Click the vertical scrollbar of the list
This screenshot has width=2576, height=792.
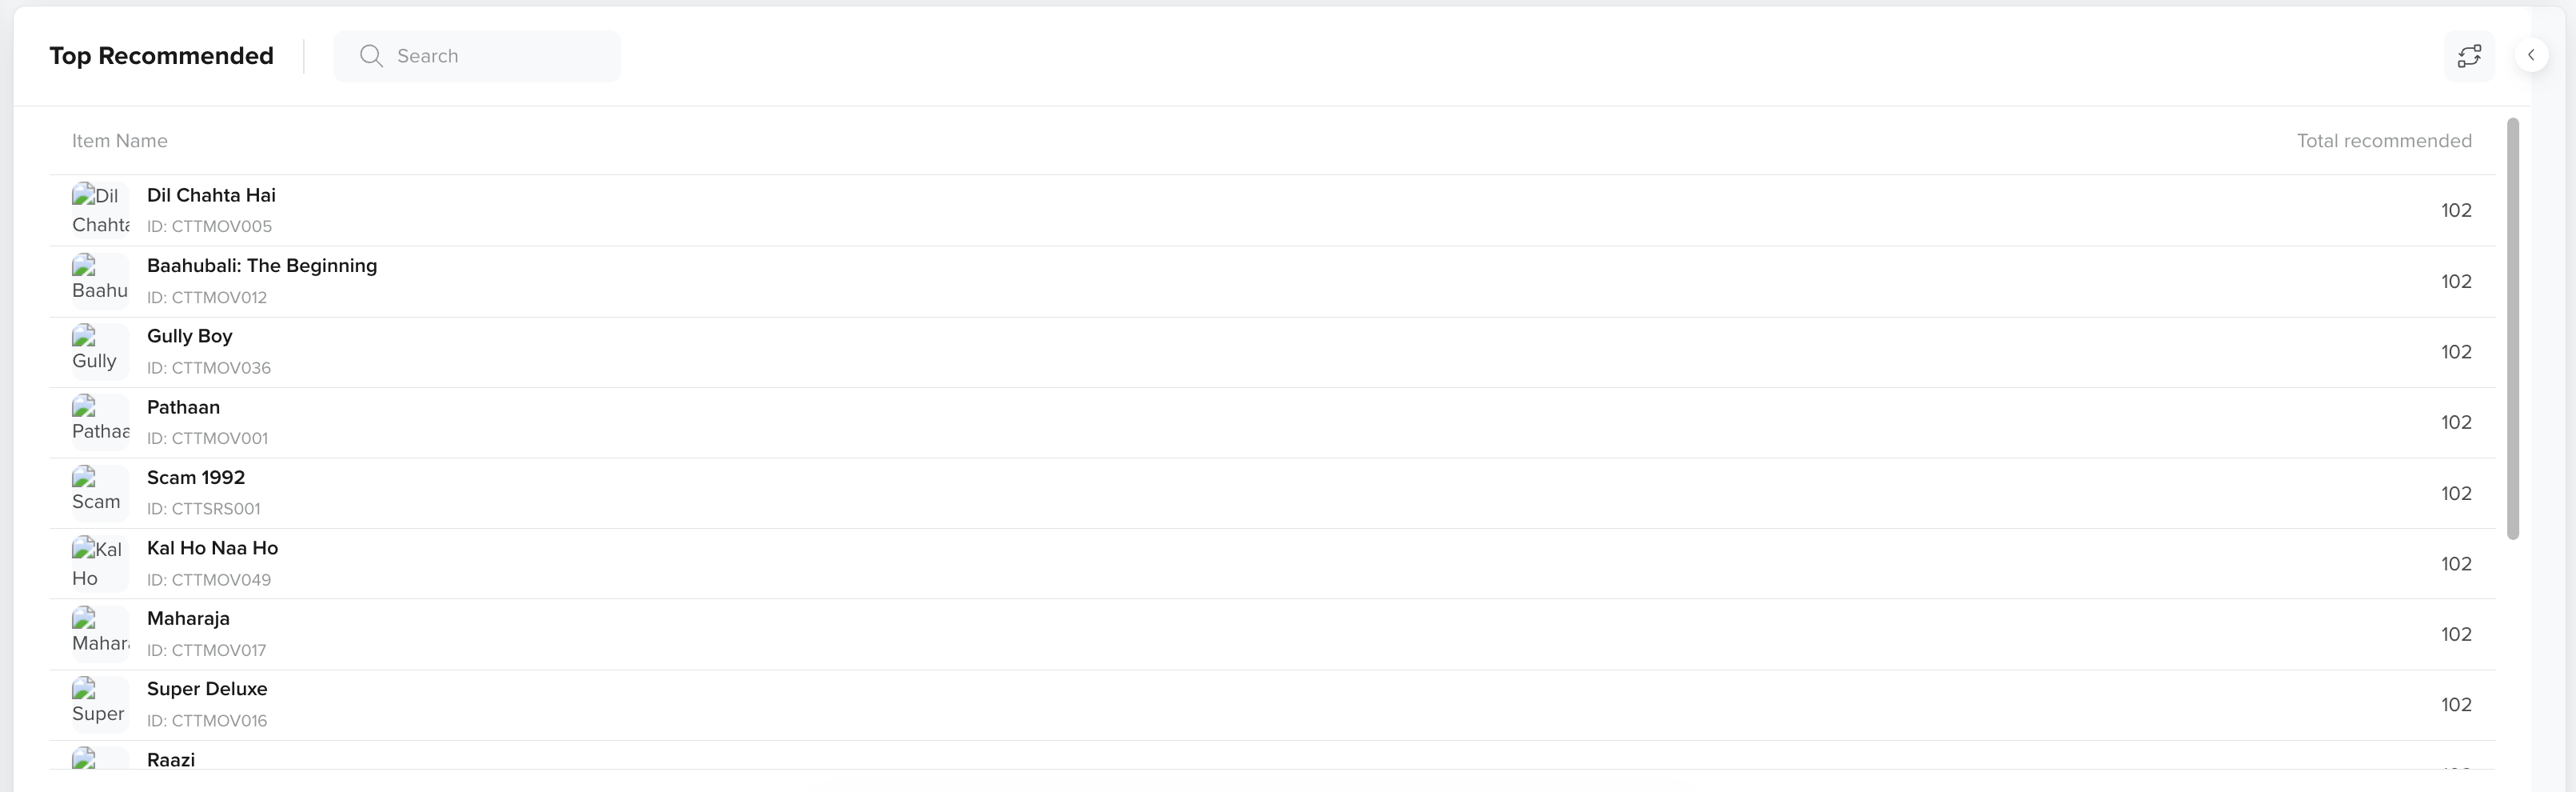coord(2513,329)
